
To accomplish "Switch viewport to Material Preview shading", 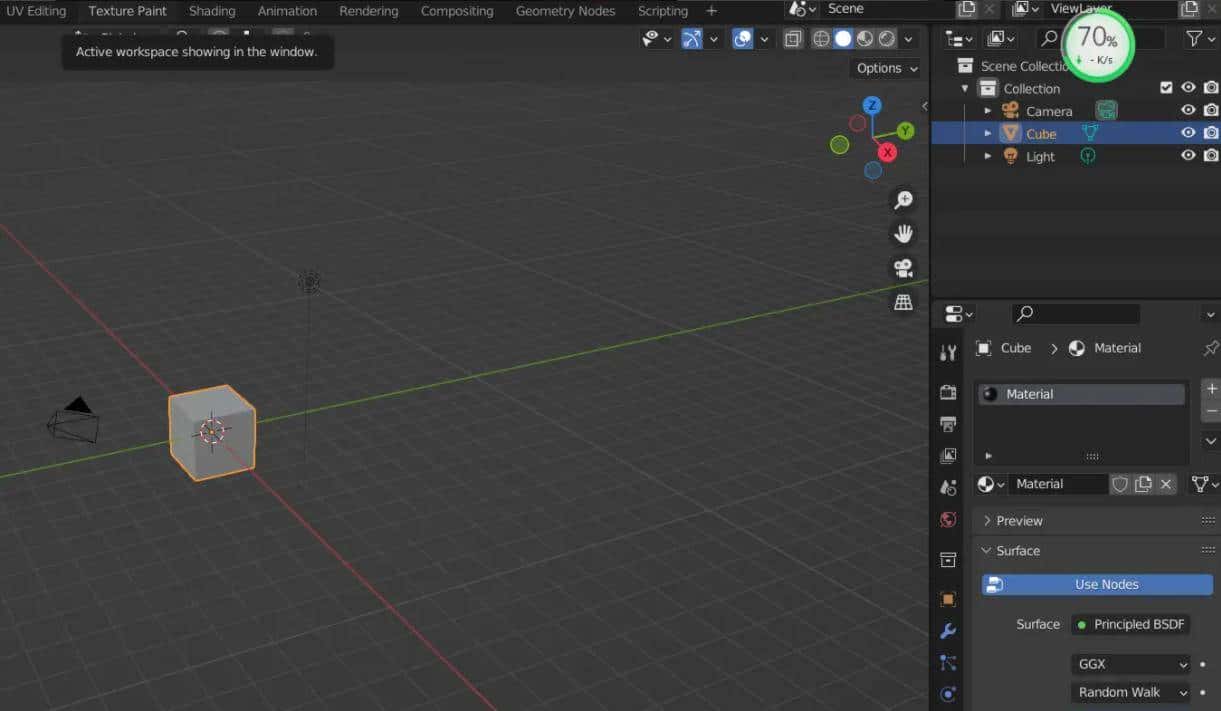I will [x=864, y=38].
